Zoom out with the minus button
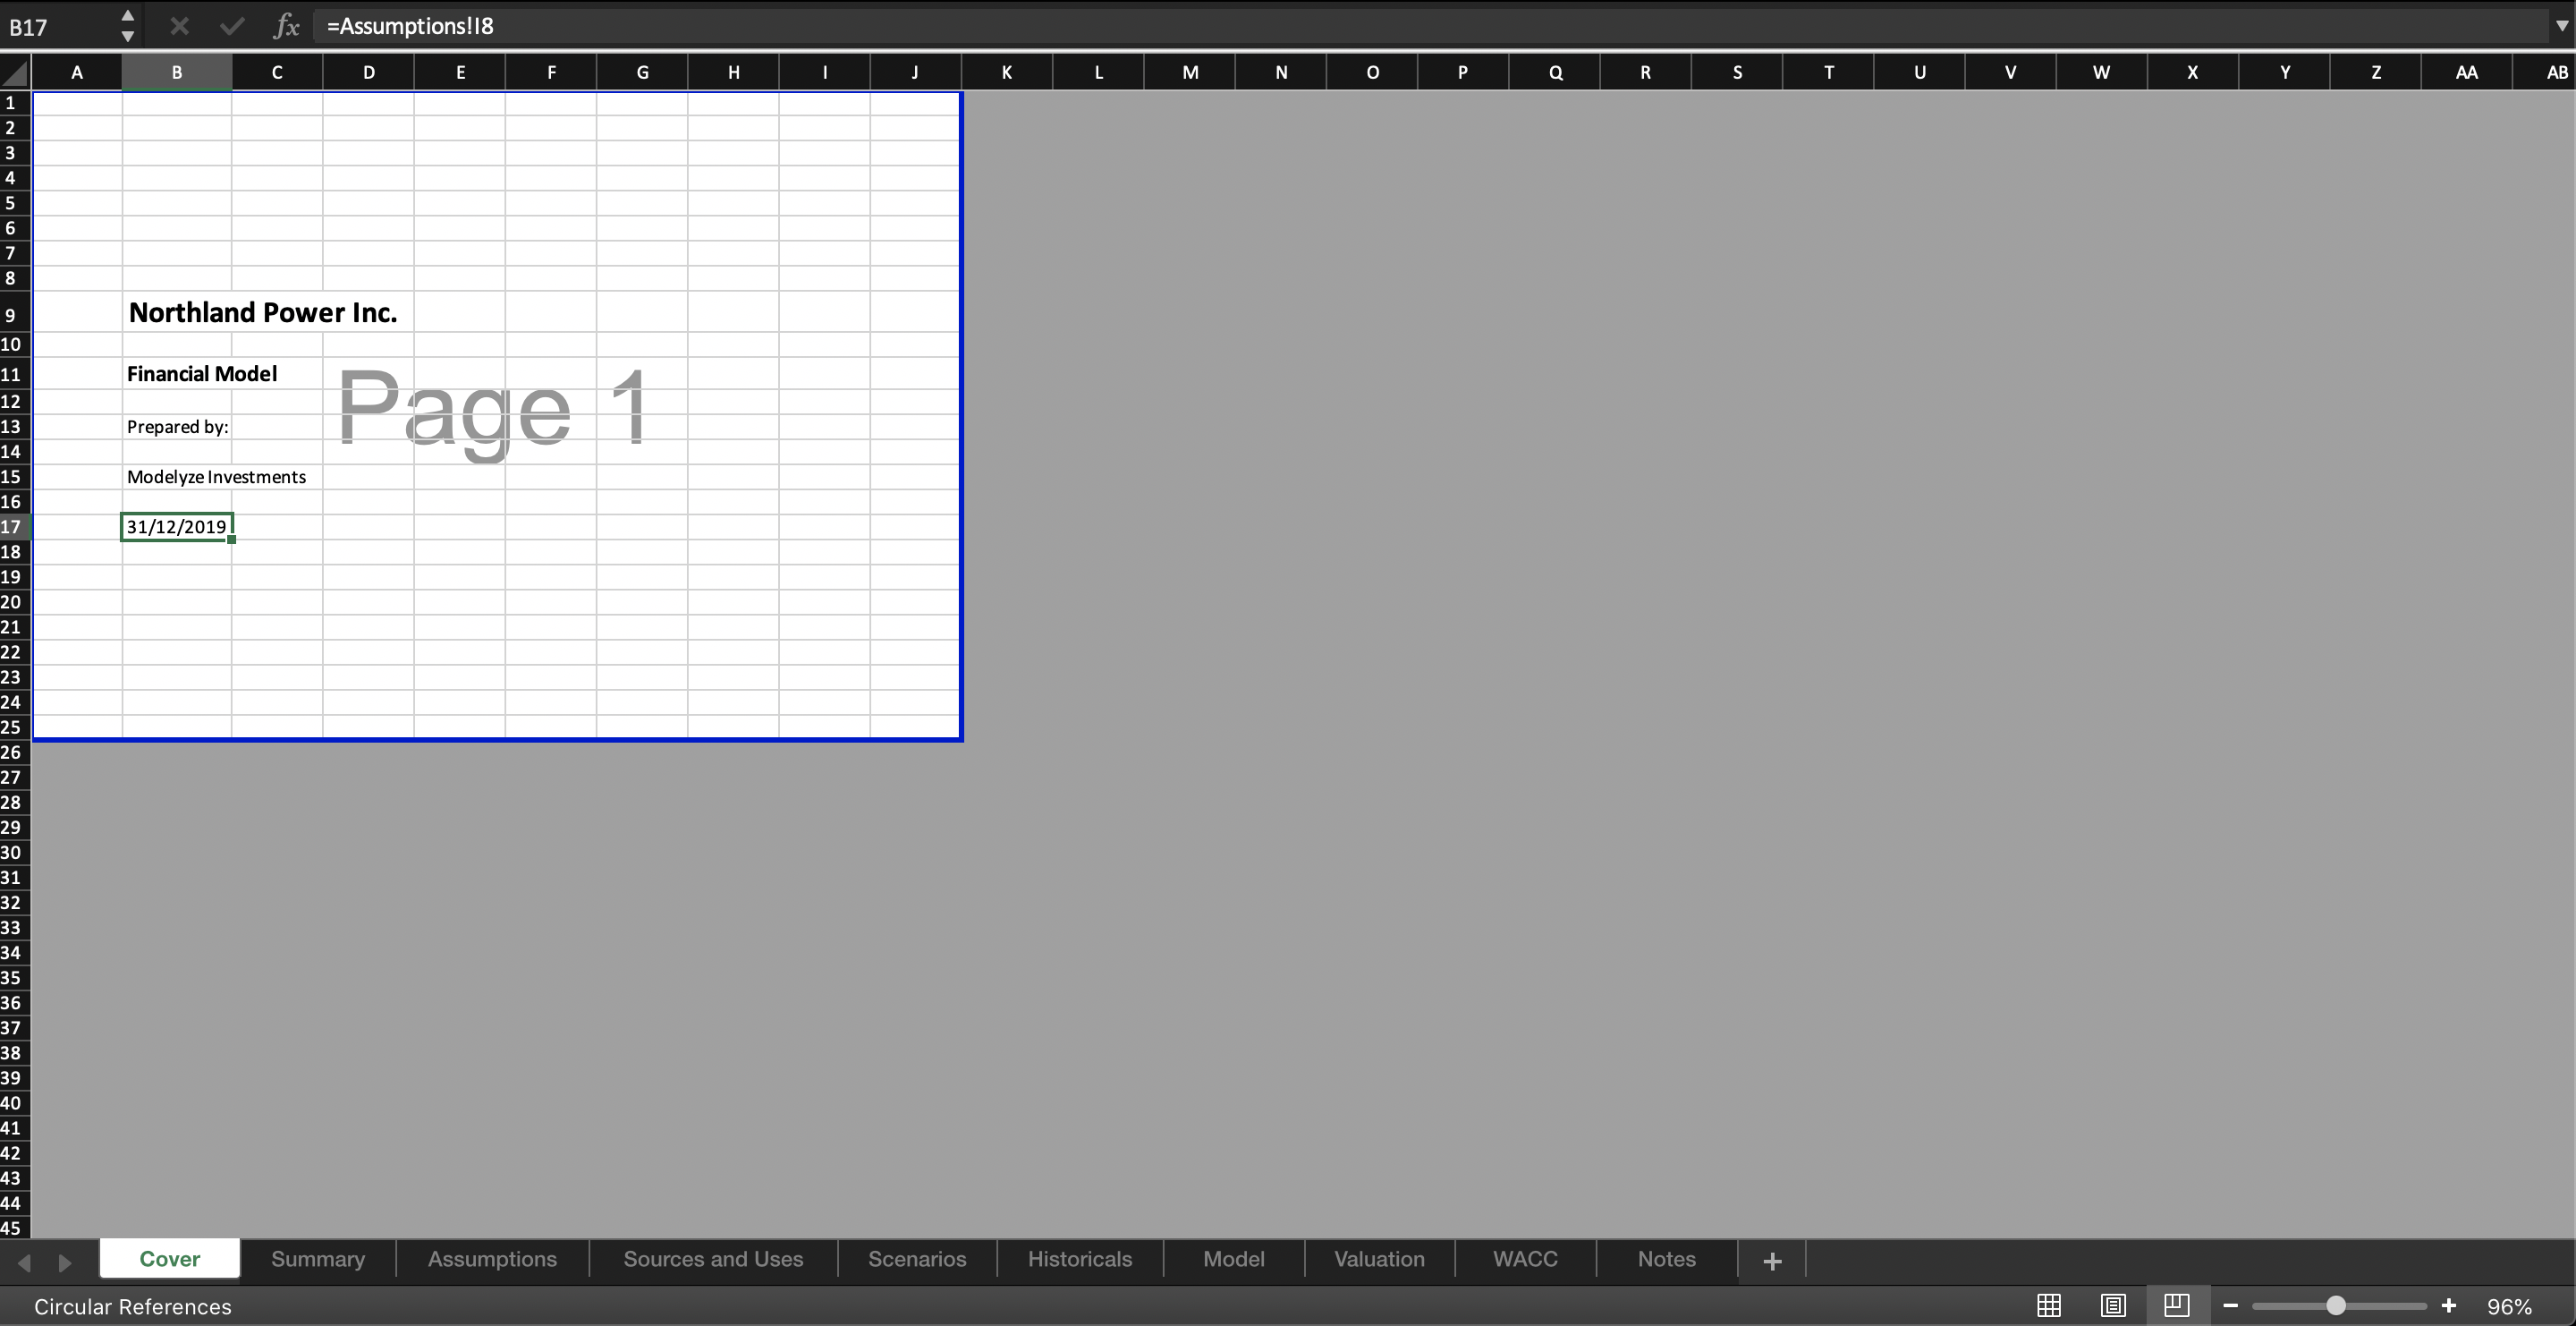This screenshot has width=2576, height=1326. click(x=2230, y=1305)
